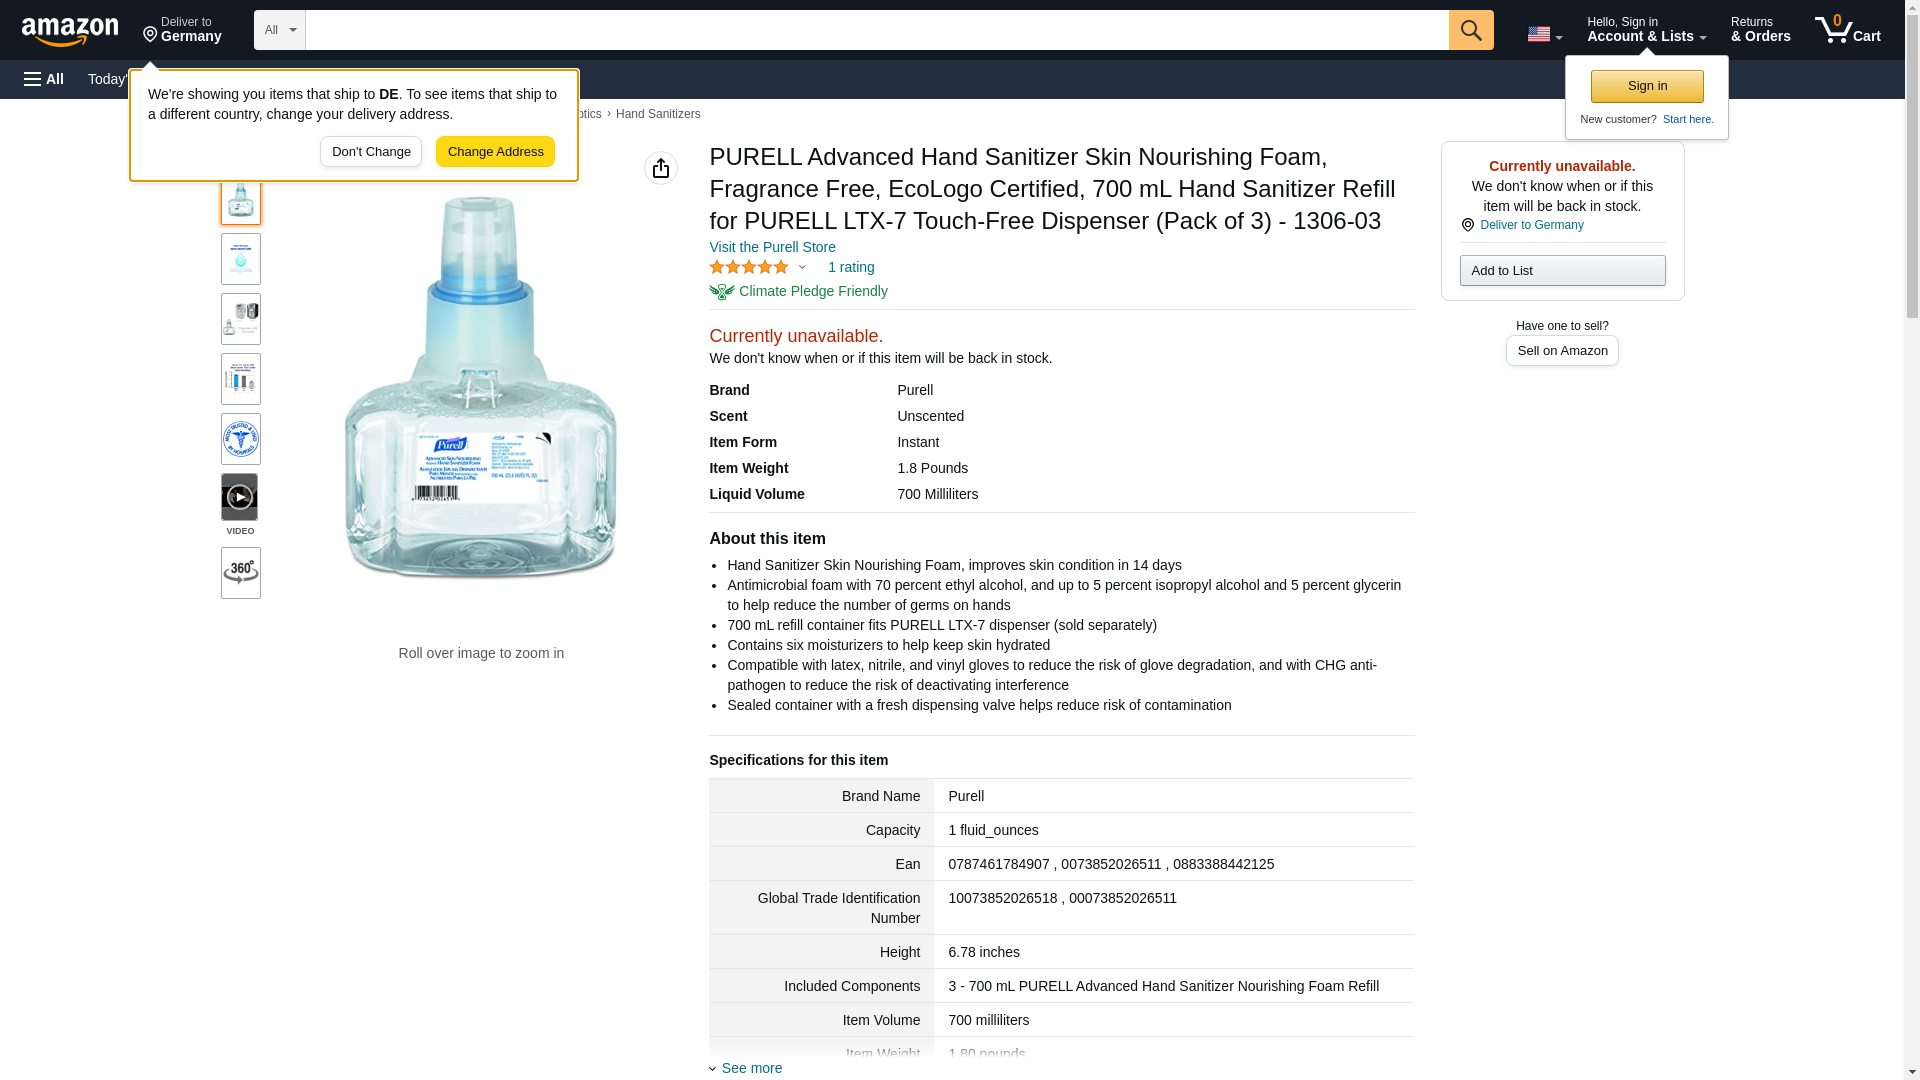1920x1080 pixels.
Task: Click the Don't Change button
Action: (371, 152)
